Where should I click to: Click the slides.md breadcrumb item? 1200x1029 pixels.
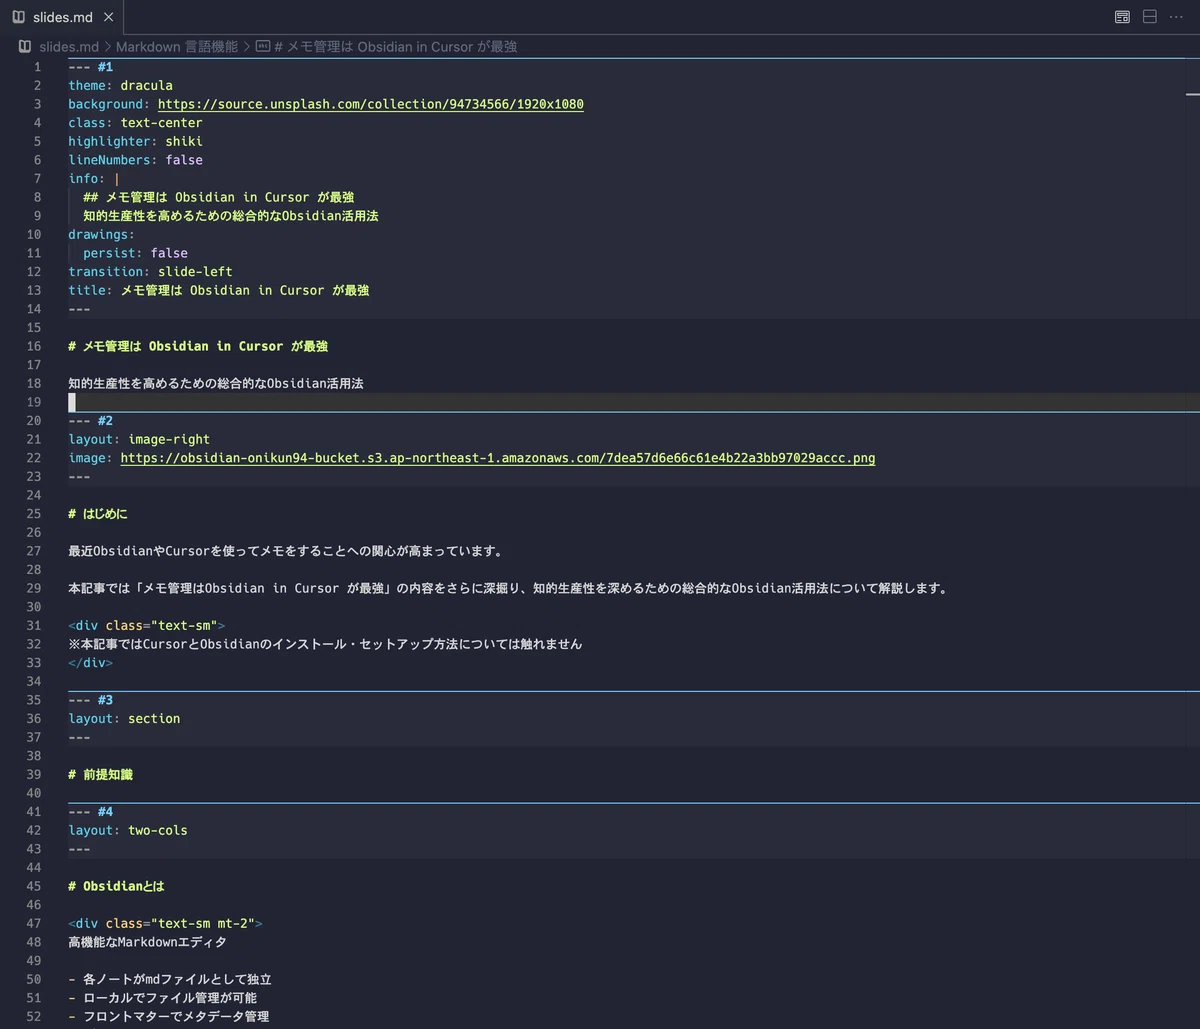(69, 47)
